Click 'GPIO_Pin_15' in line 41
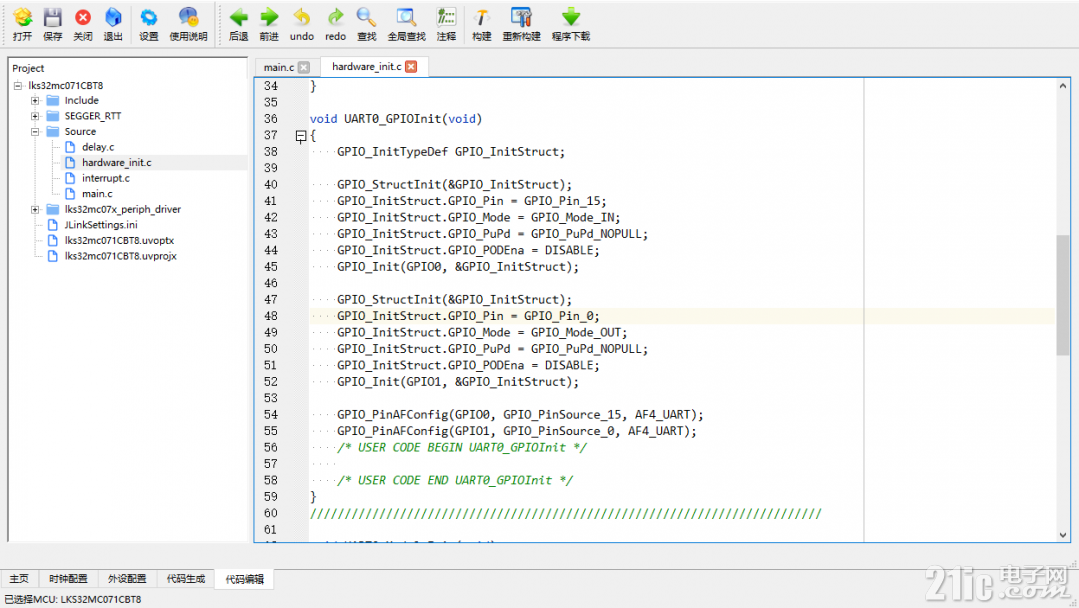The image size is (1079, 608). click(x=562, y=202)
